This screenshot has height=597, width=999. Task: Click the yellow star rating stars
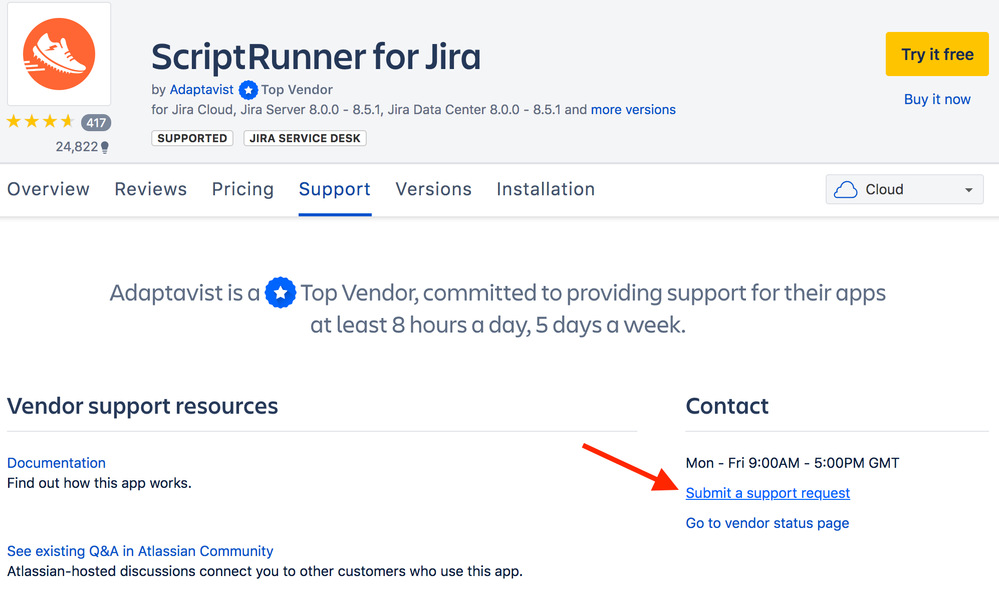[38, 121]
